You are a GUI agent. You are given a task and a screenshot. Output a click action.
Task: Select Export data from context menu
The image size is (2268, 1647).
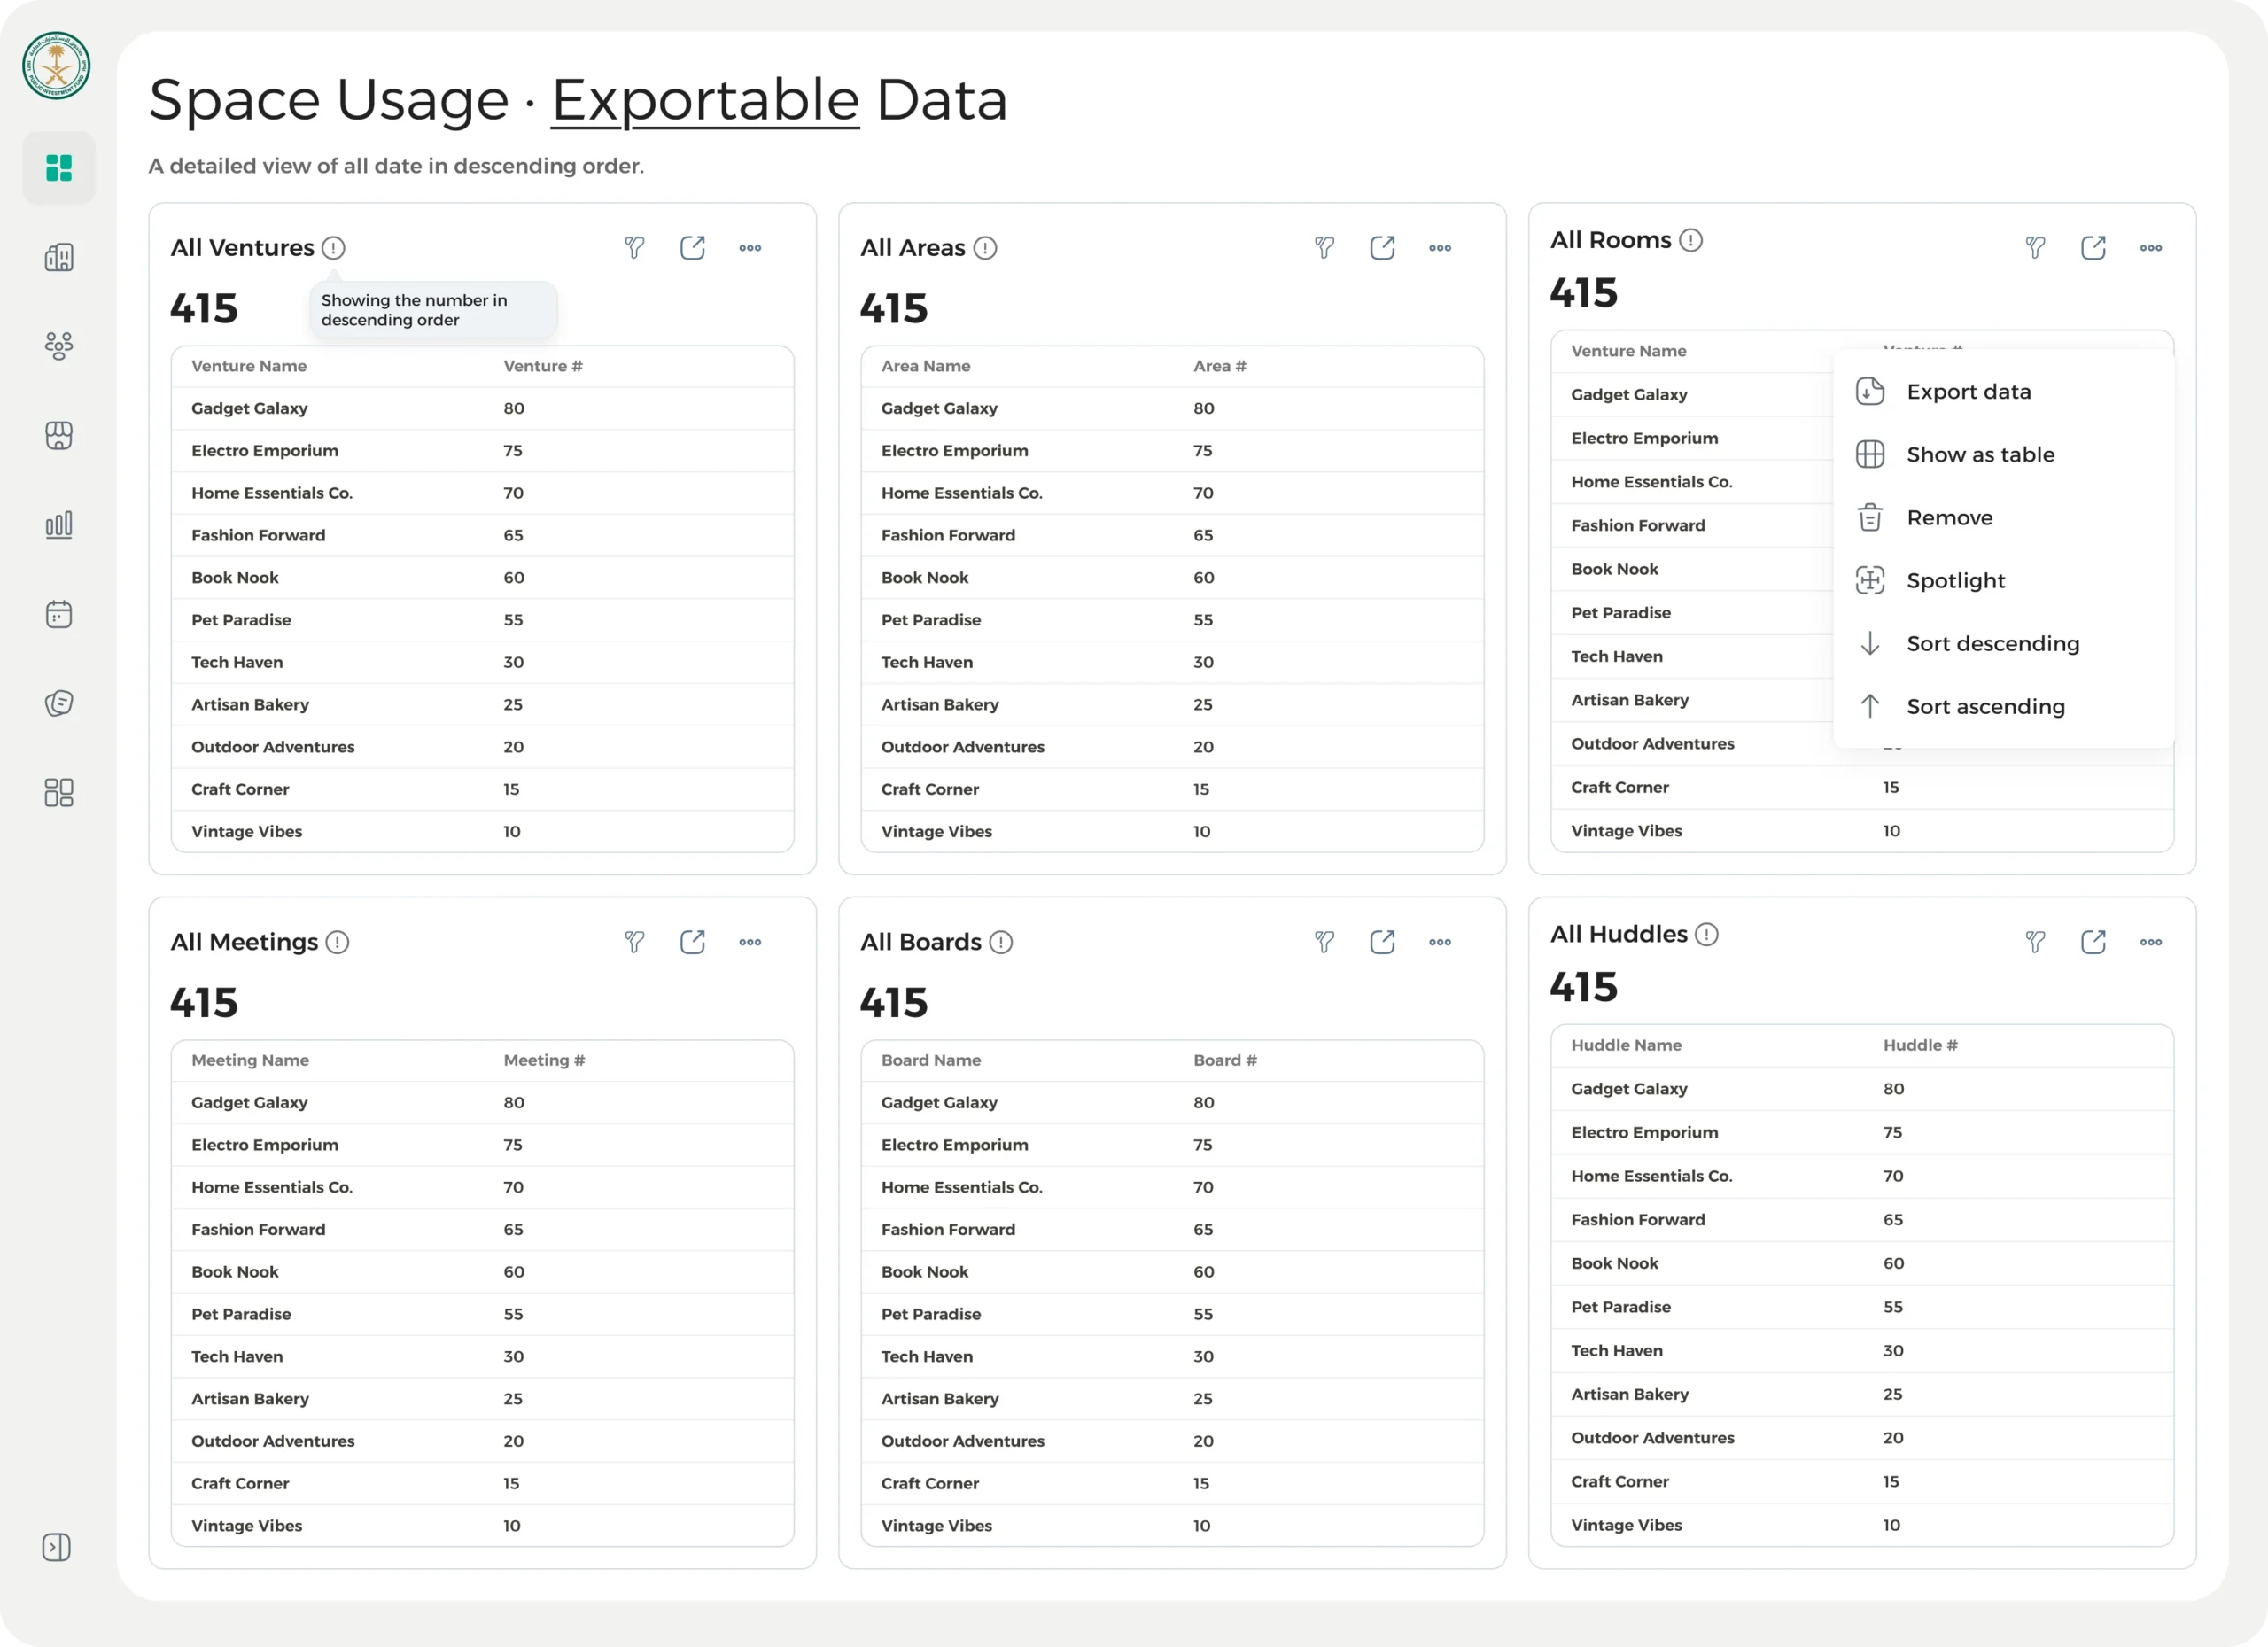pos(1968,392)
